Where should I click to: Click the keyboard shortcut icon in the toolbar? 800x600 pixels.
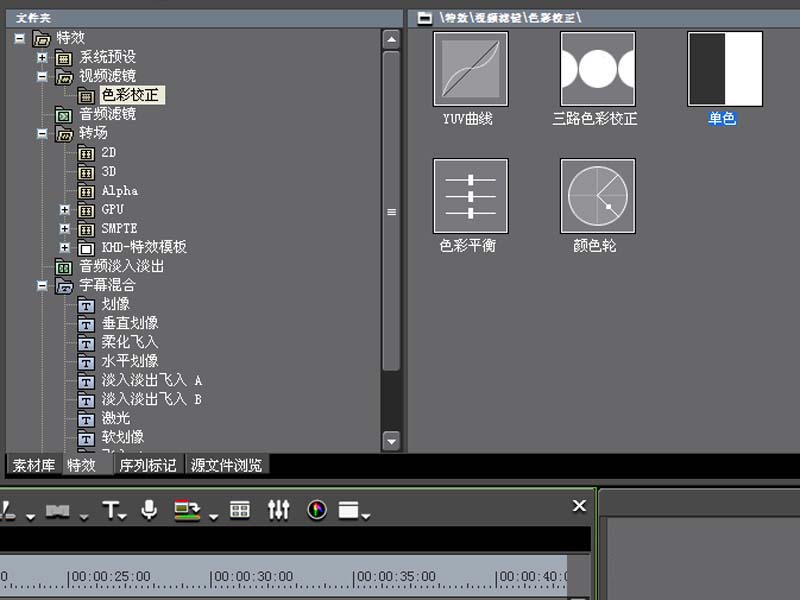[x=239, y=510]
